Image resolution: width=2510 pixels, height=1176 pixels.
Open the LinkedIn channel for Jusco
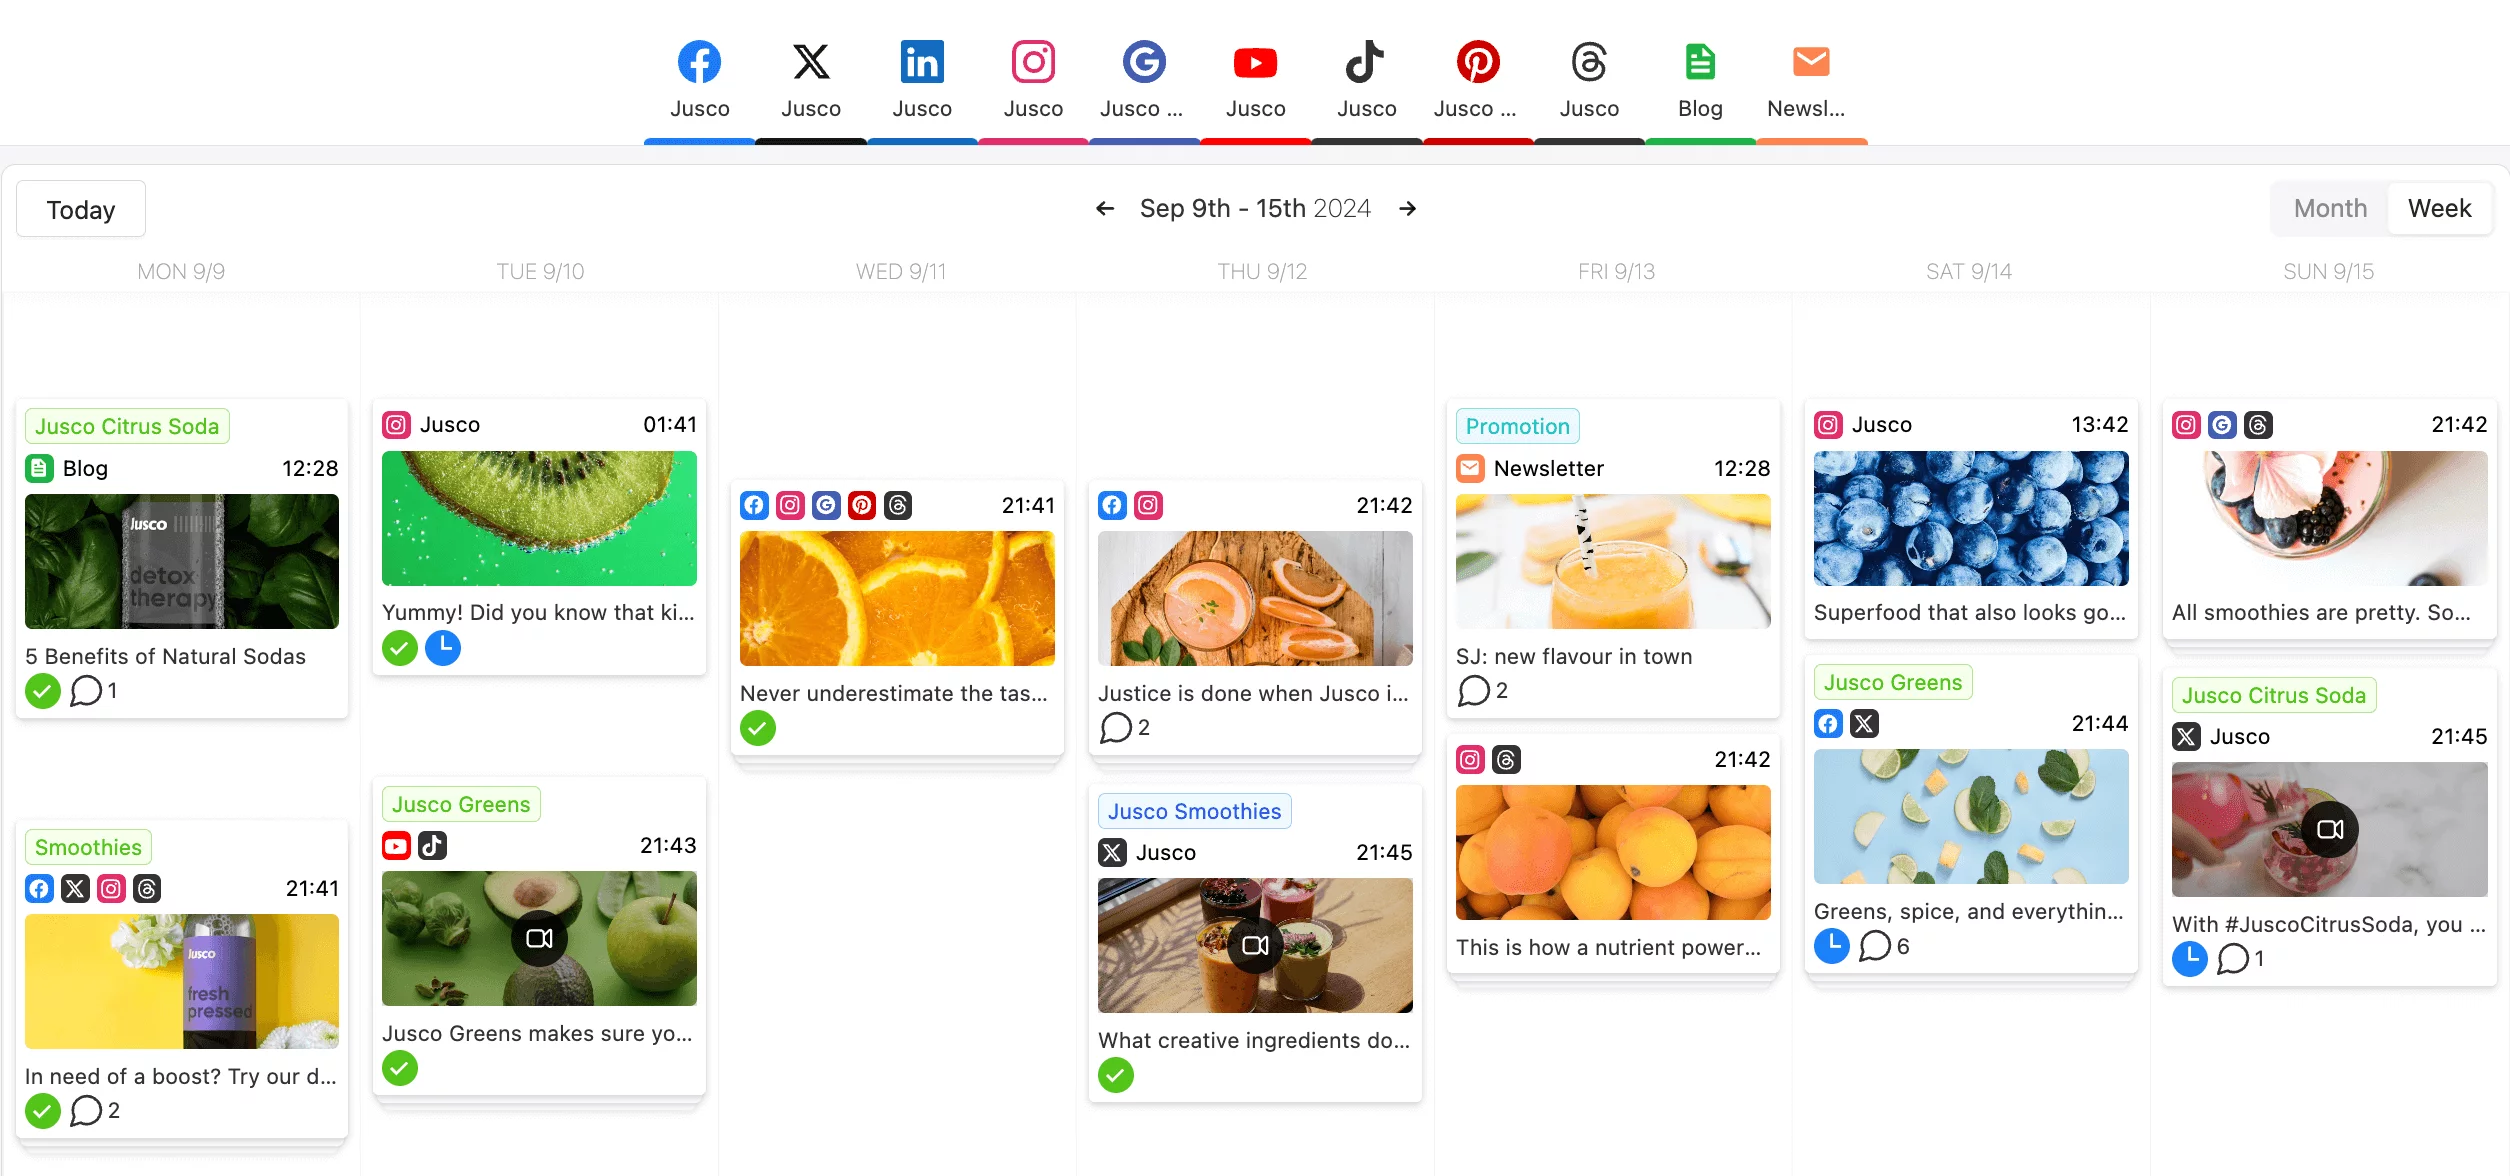(922, 80)
